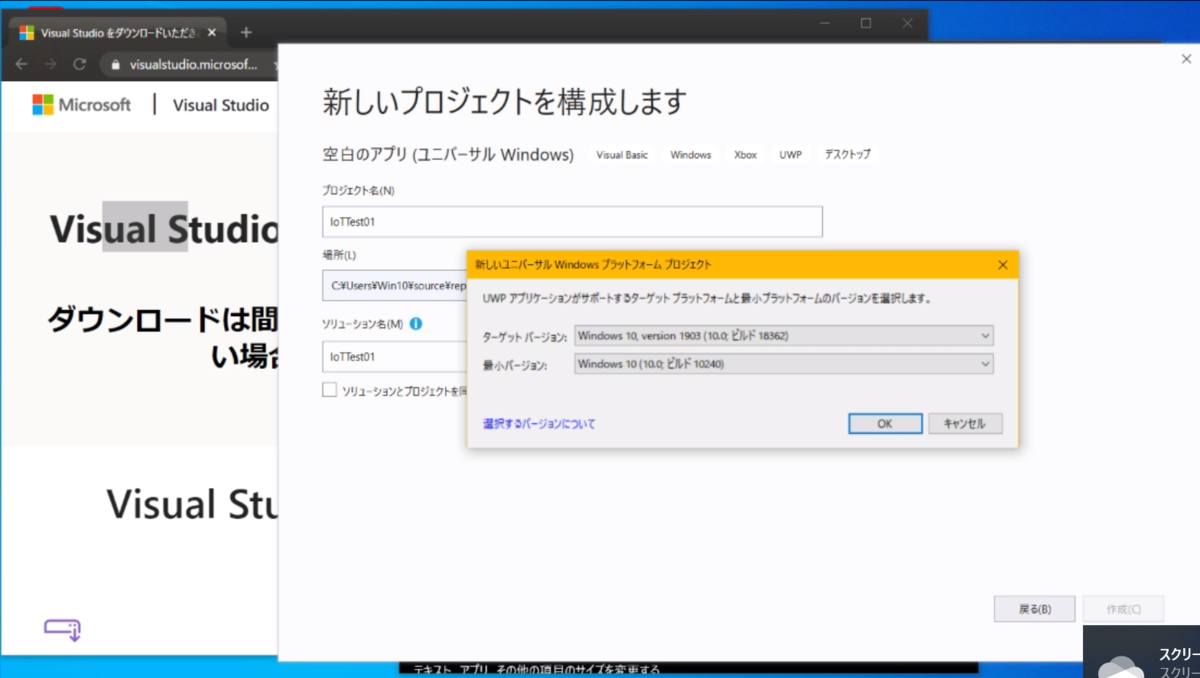Select the UWP project tag
The height and width of the screenshot is (678, 1200).
click(790, 154)
